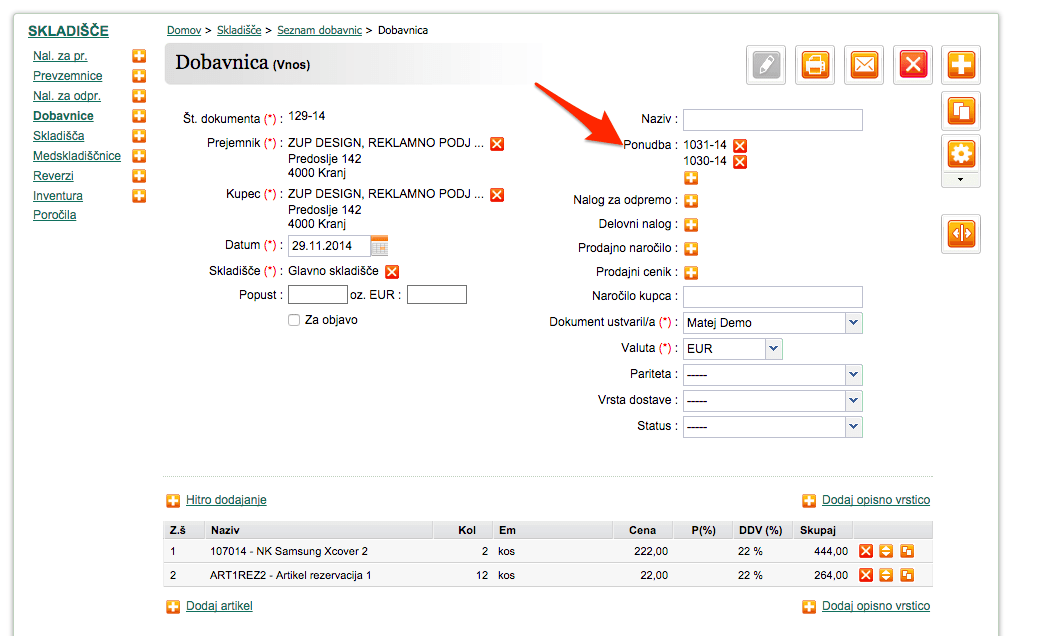Viewport: 1058px width, 636px height.
Task: Focus the Naziv input field
Action: click(x=773, y=120)
